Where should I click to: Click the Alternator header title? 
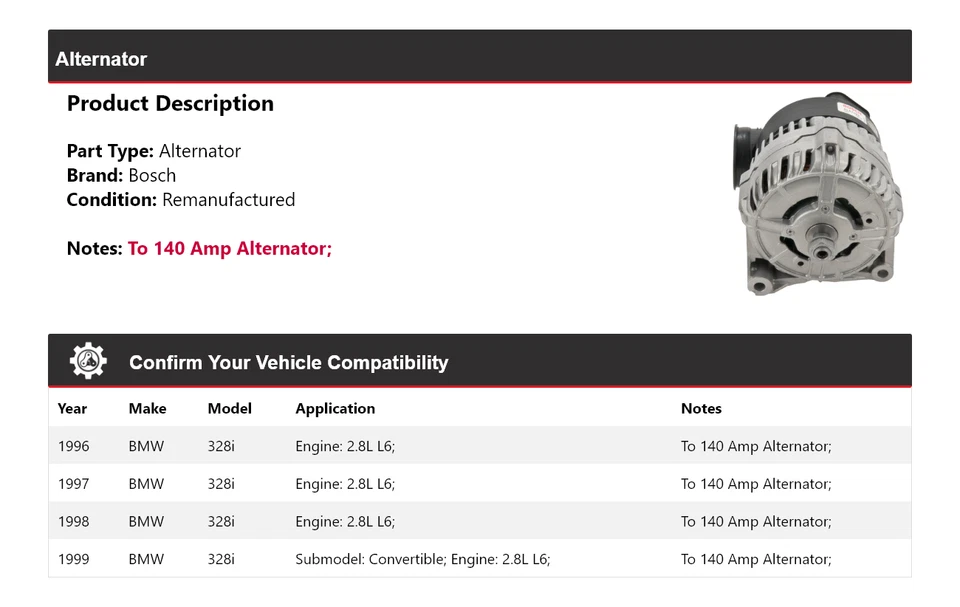coord(101,59)
